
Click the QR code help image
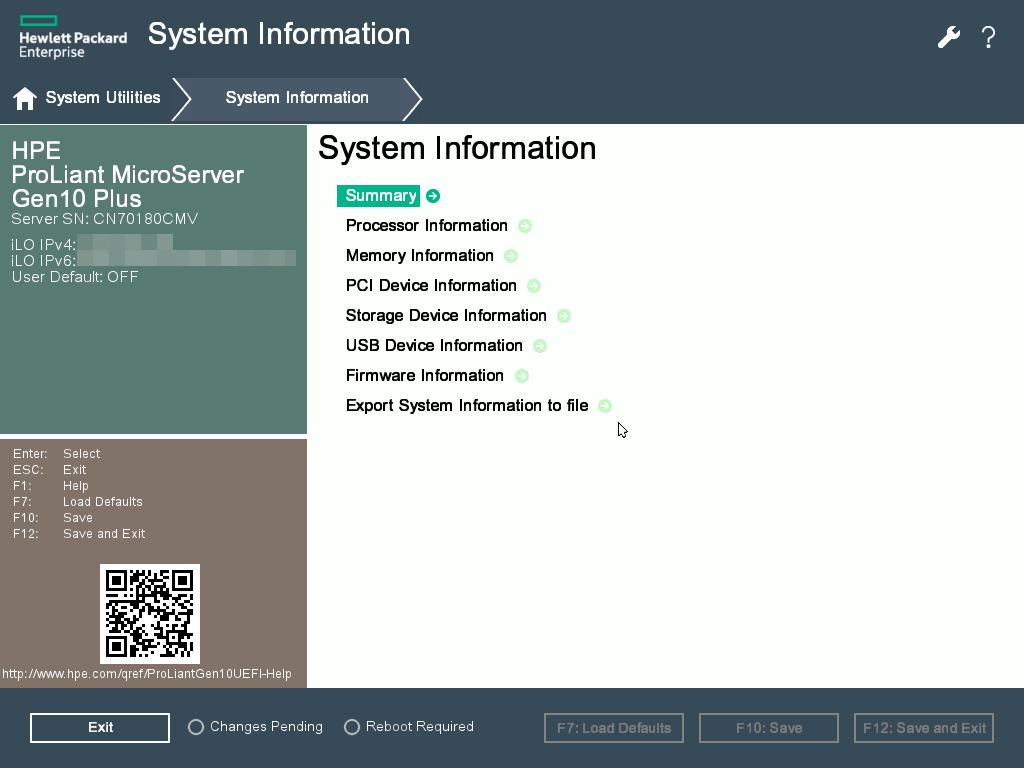tap(150, 614)
